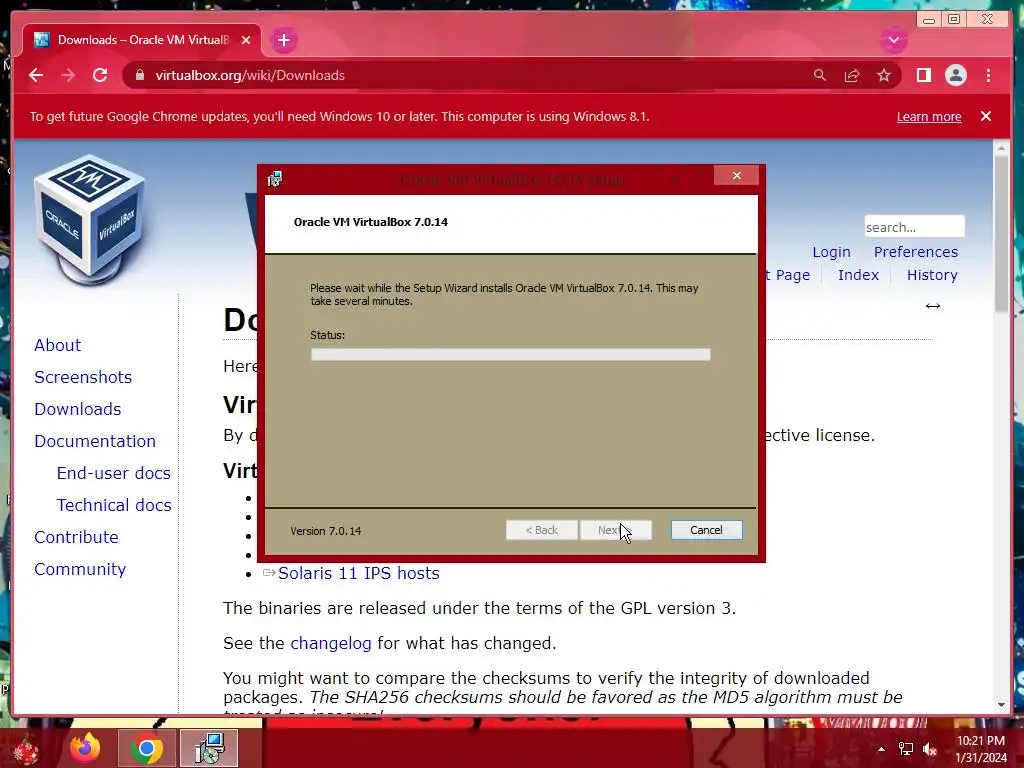Screen dimensions: 1024x768
Task: Open the Index link
Action: click(858, 275)
